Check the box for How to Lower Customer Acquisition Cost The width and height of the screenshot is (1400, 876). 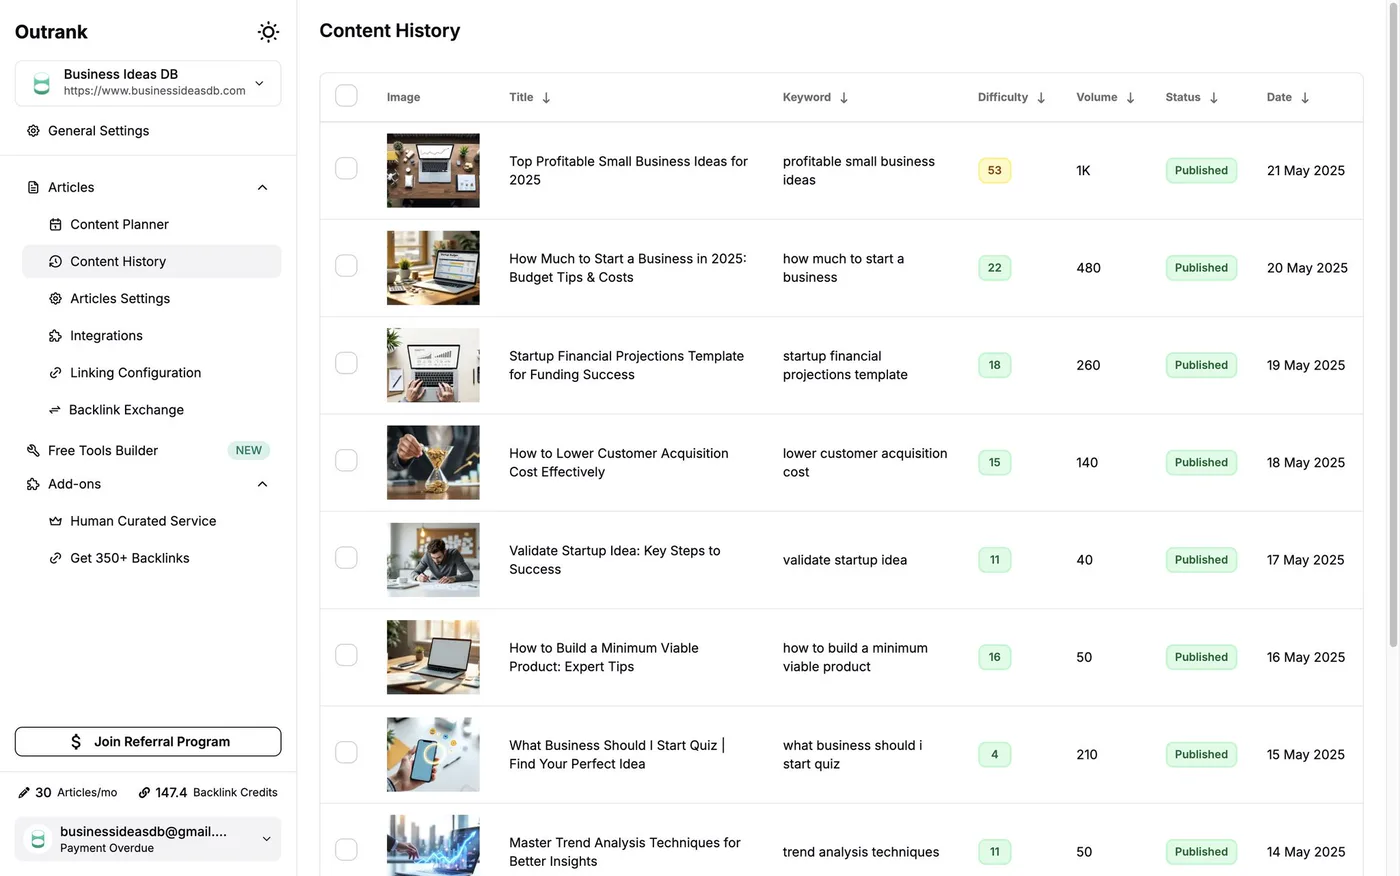tap(346, 460)
